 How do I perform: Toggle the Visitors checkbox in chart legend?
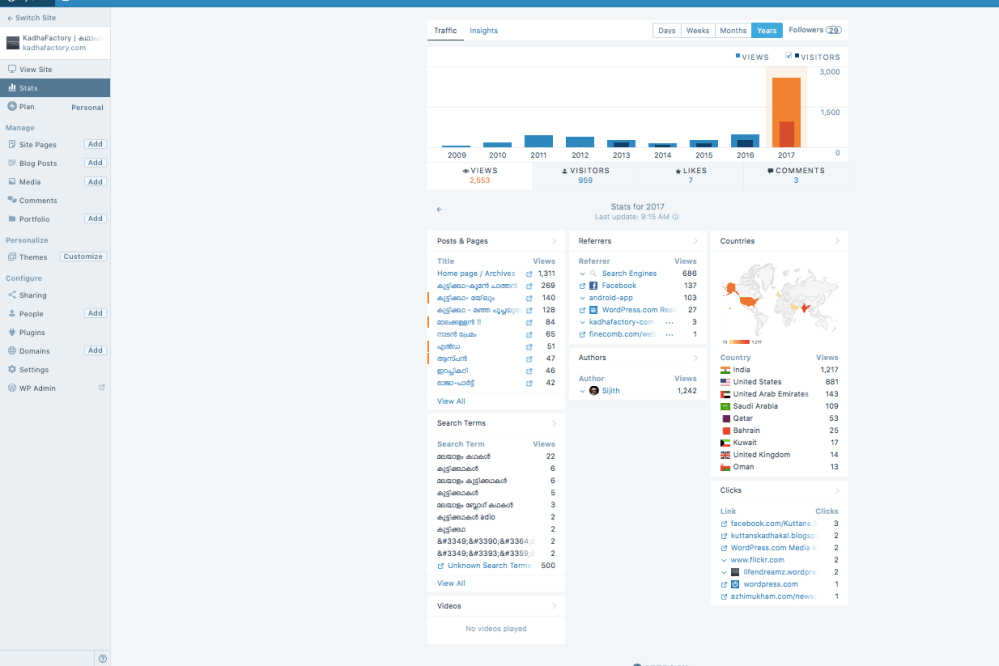789,57
